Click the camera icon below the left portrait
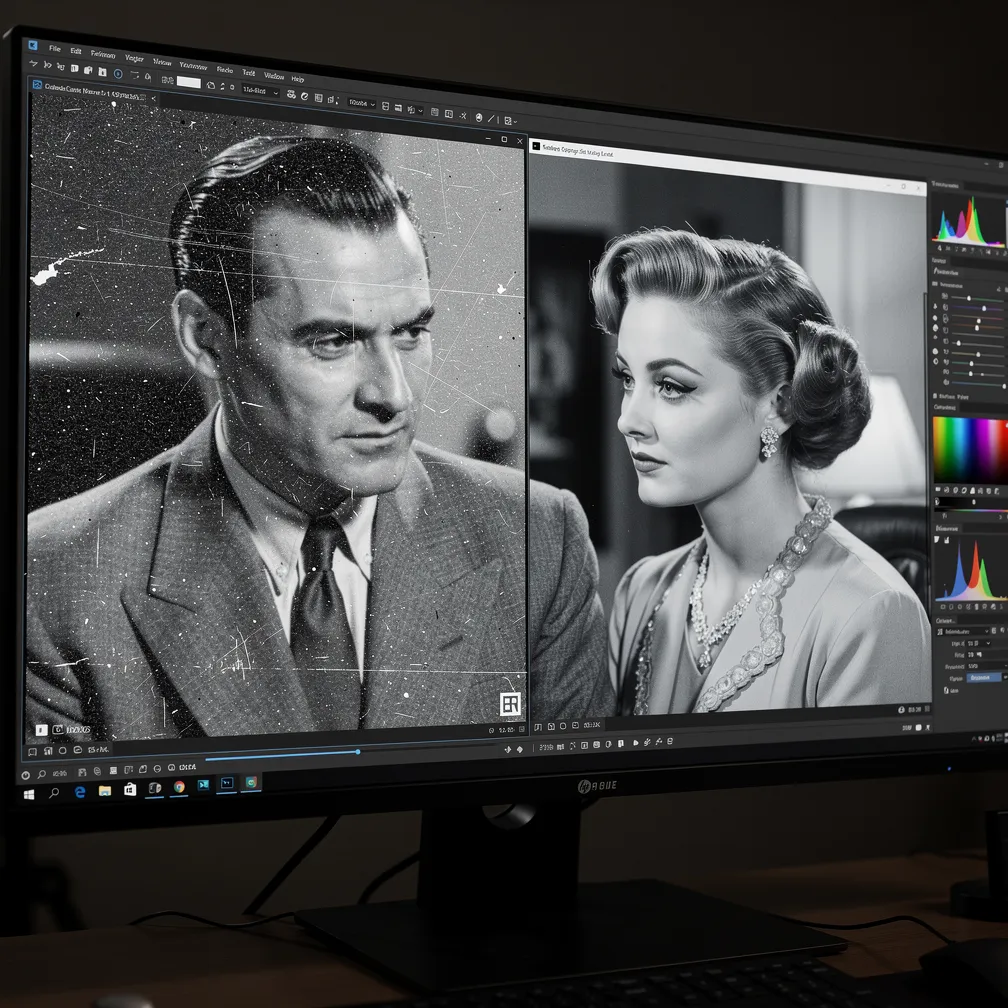Screen dimensions: 1008x1008 coord(58,729)
